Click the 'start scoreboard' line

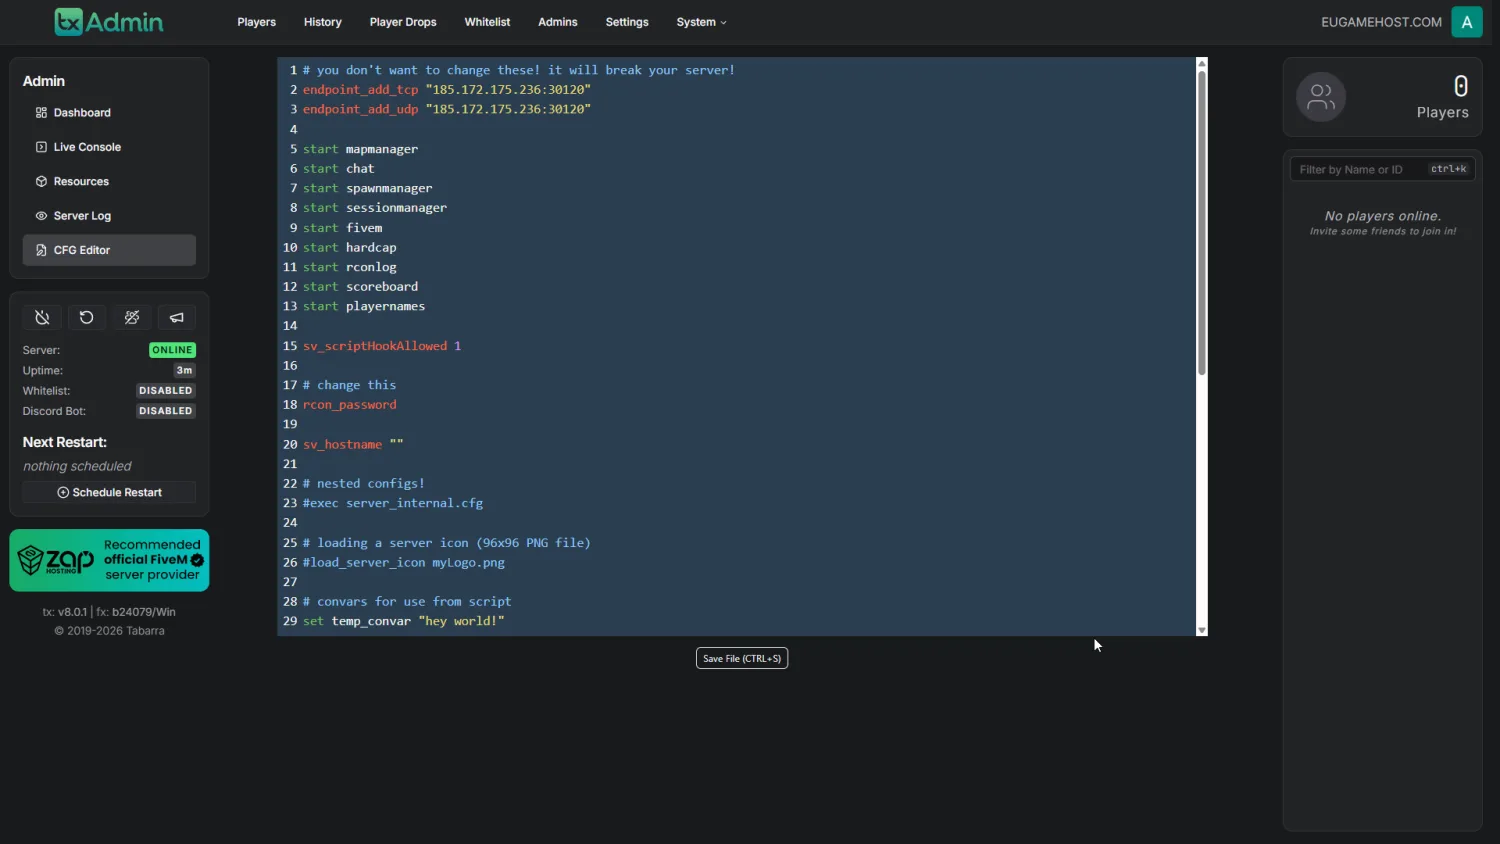pos(360,286)
